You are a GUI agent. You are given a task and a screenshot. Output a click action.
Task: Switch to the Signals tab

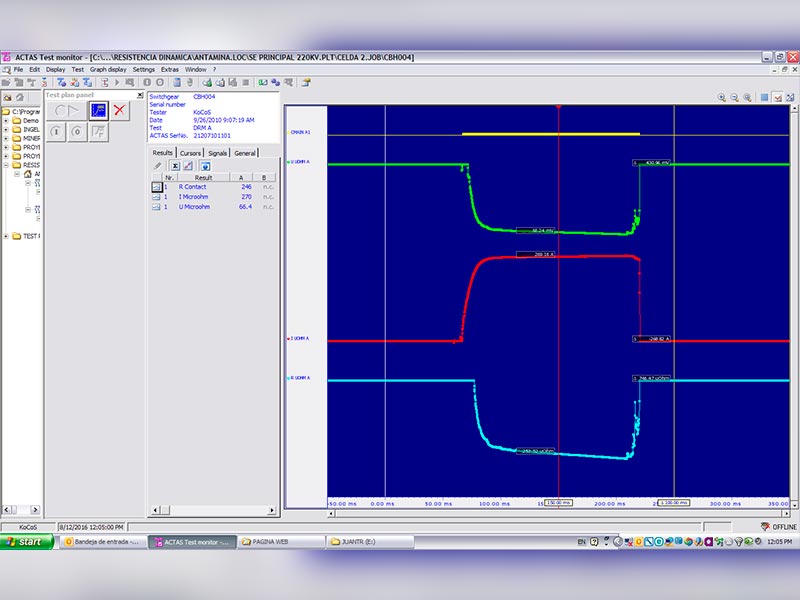pyautogui.click(x=218, y=152)
